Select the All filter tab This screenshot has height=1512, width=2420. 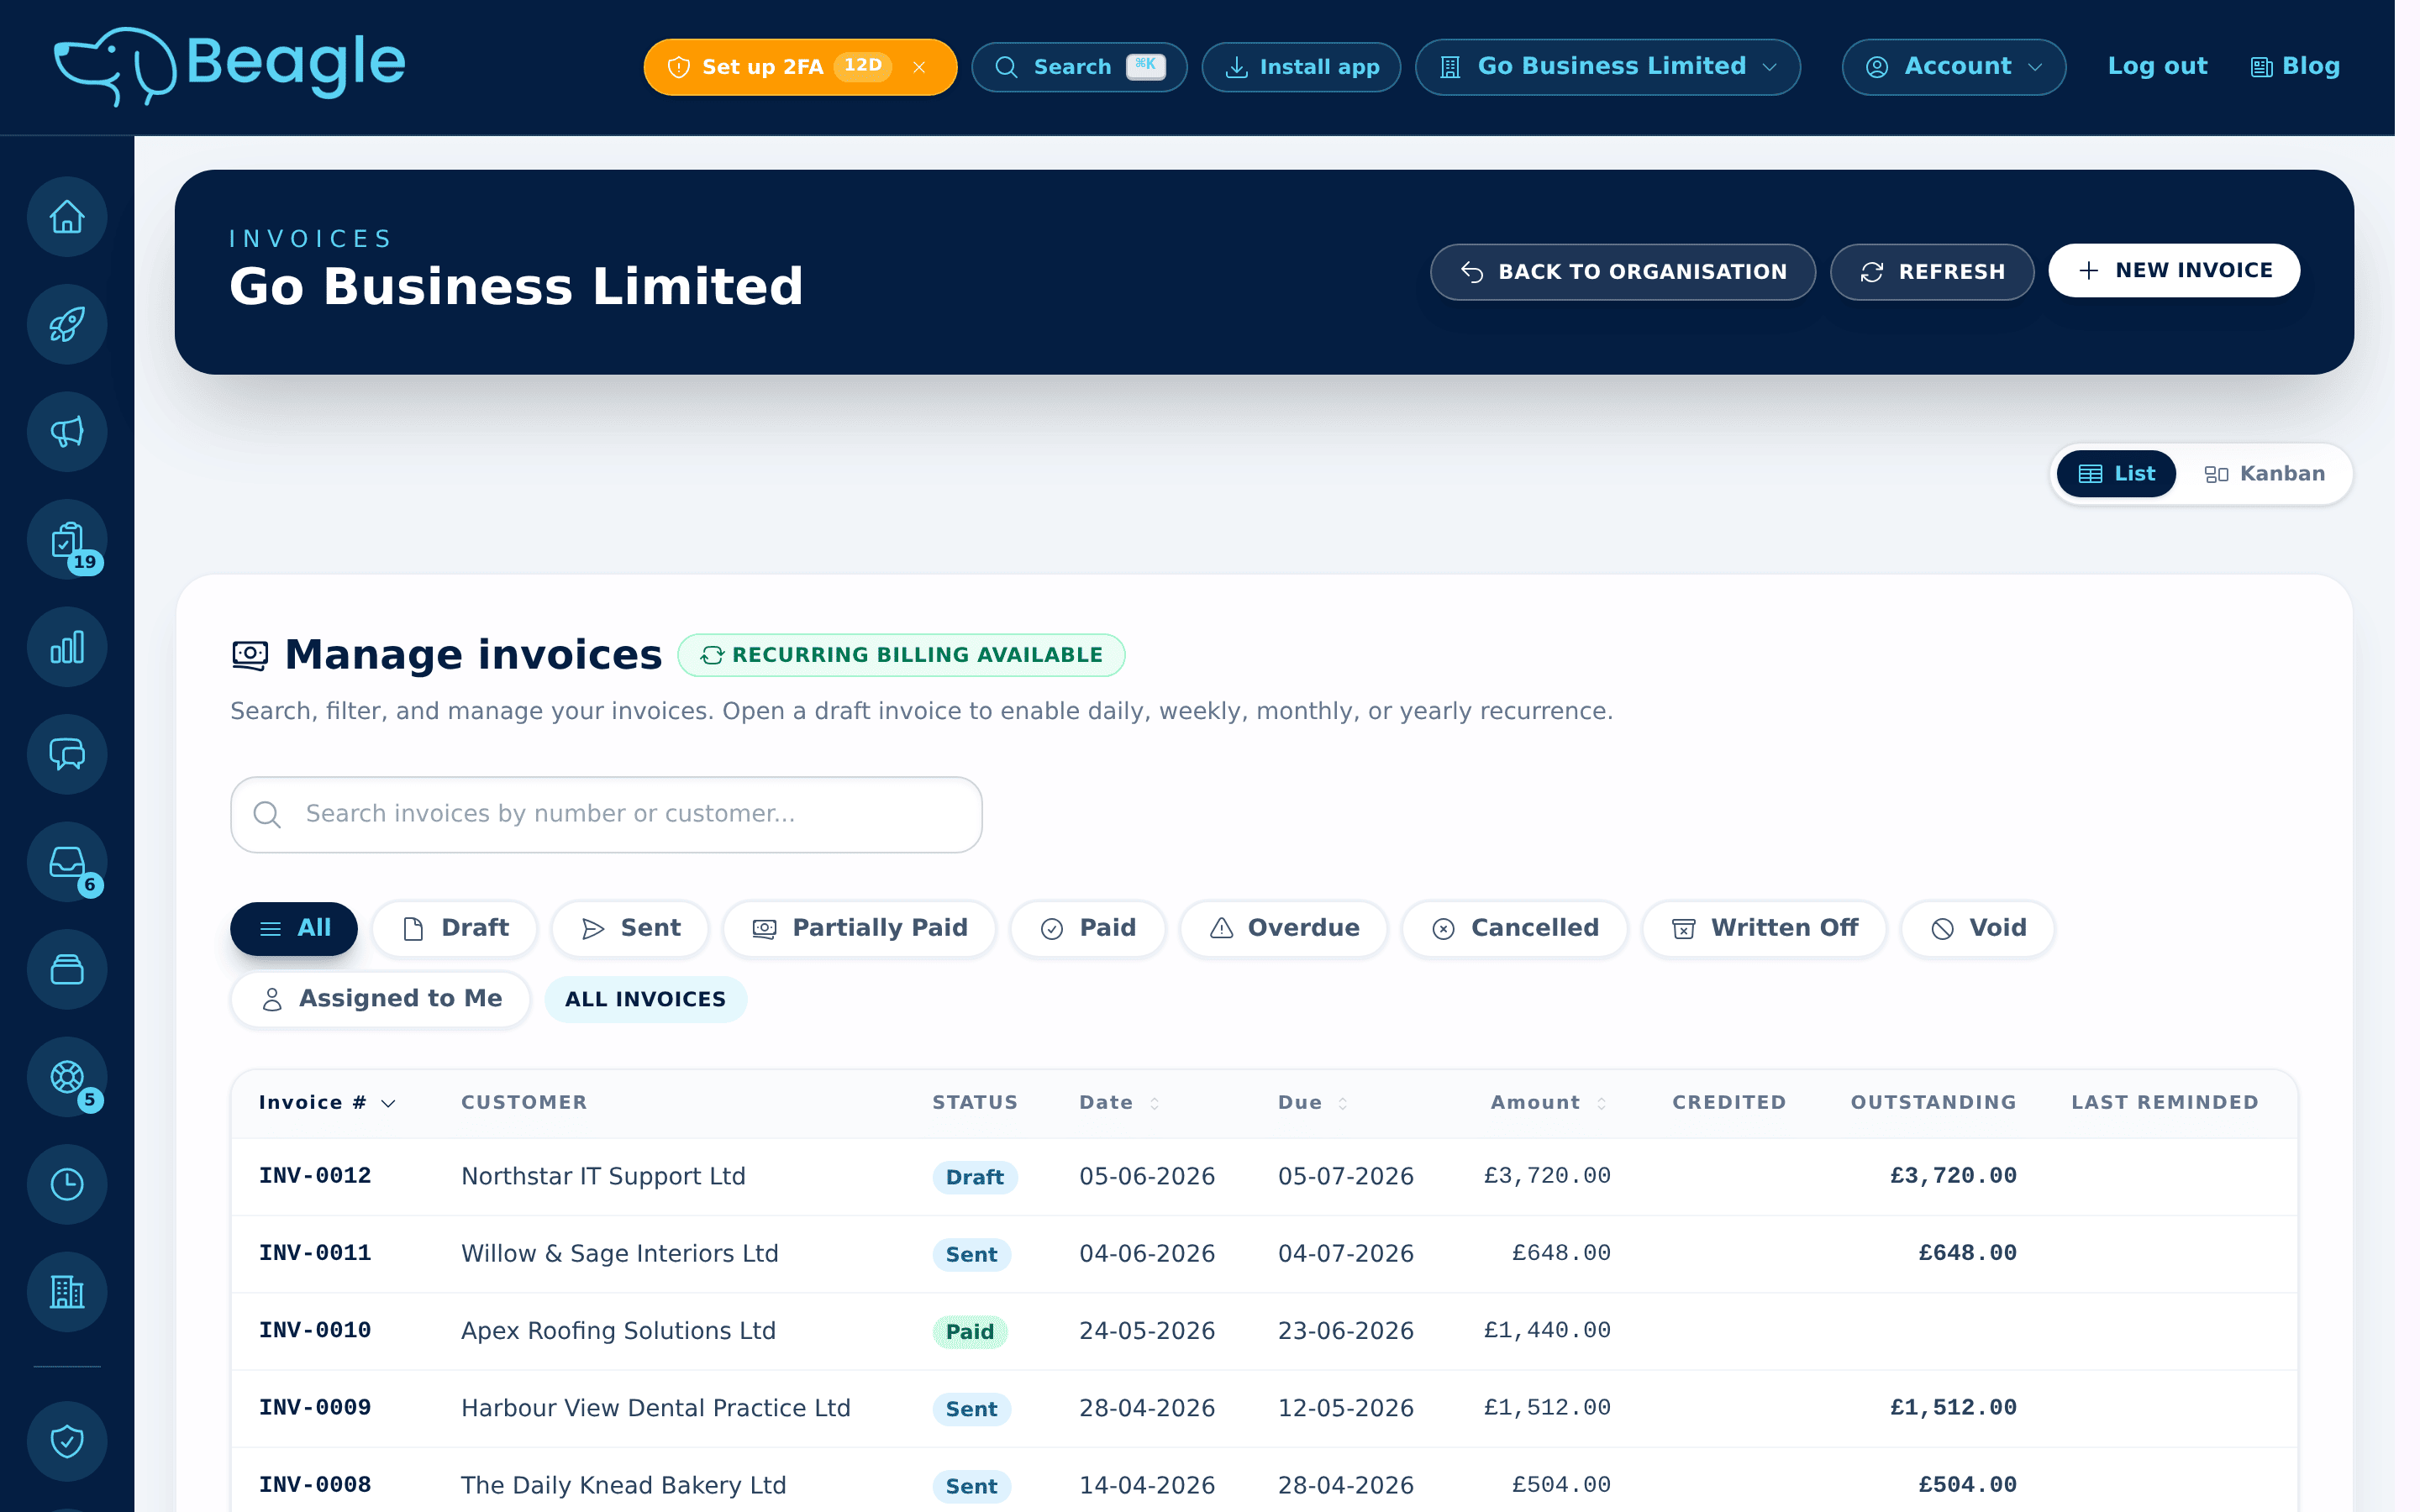tap(293, 928)
